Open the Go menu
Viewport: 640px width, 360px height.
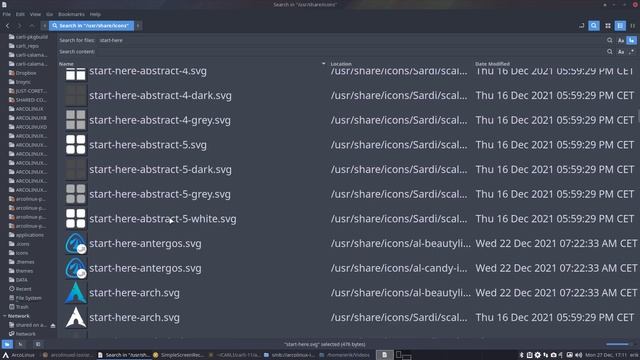coord(49,14)
